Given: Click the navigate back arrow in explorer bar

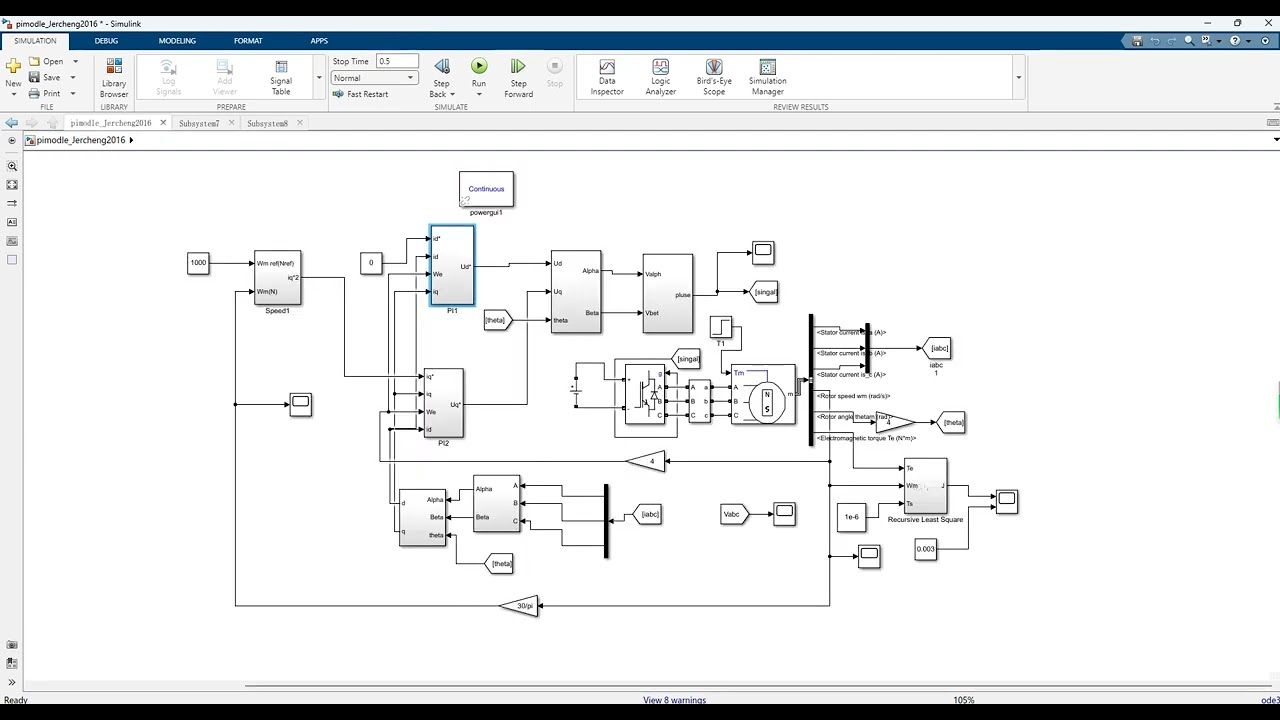Looking at the screenshot, I should pos(11,123).
